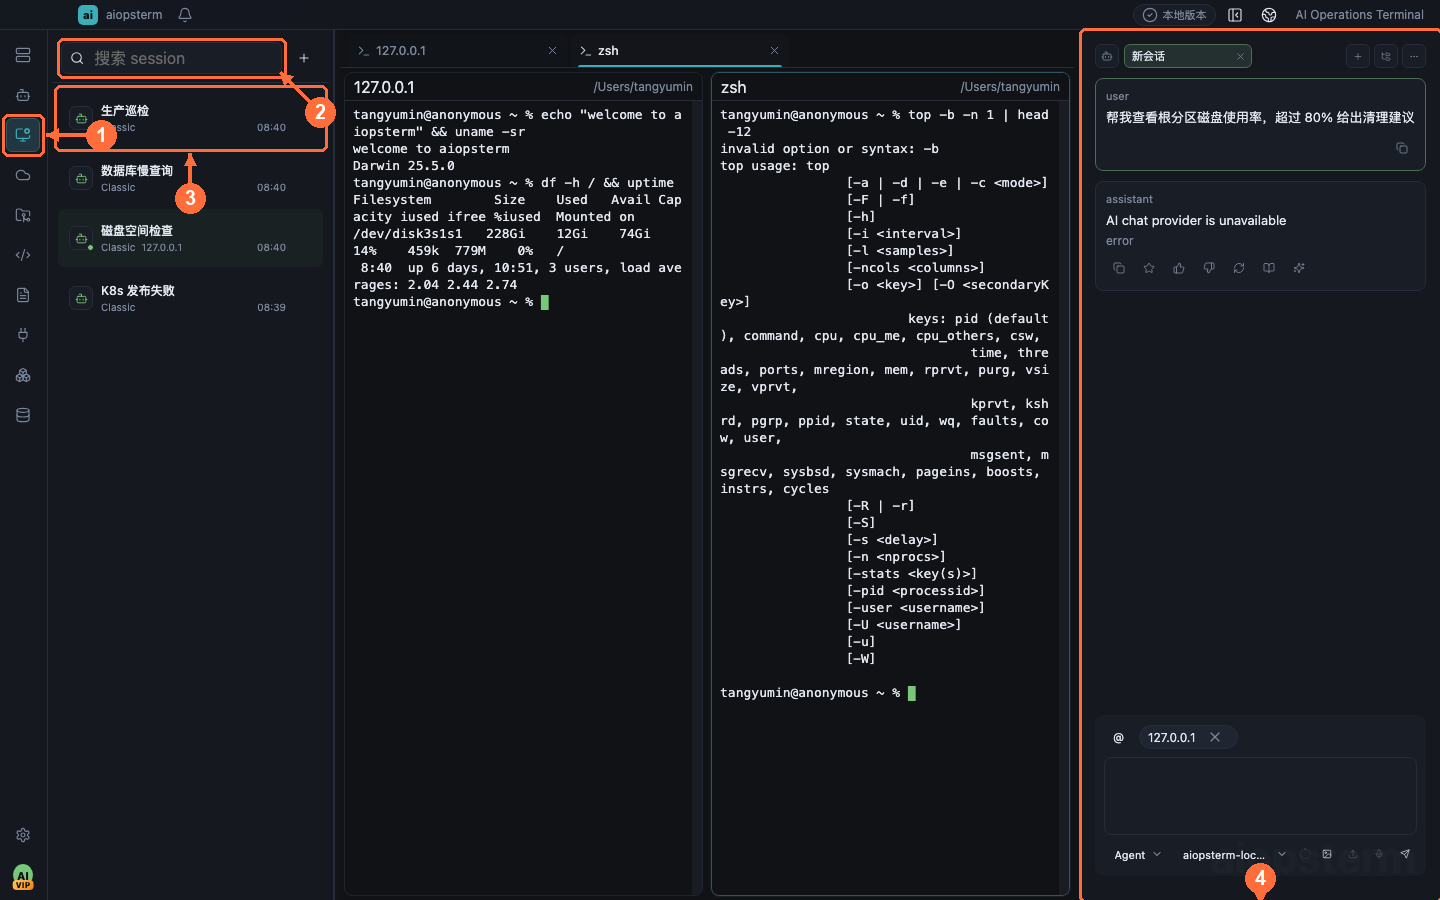Image resolution: width=1440 pixels, height=900 pixels.
Task: Open the database icon in left sidebar
Action: tap(23, 415)
